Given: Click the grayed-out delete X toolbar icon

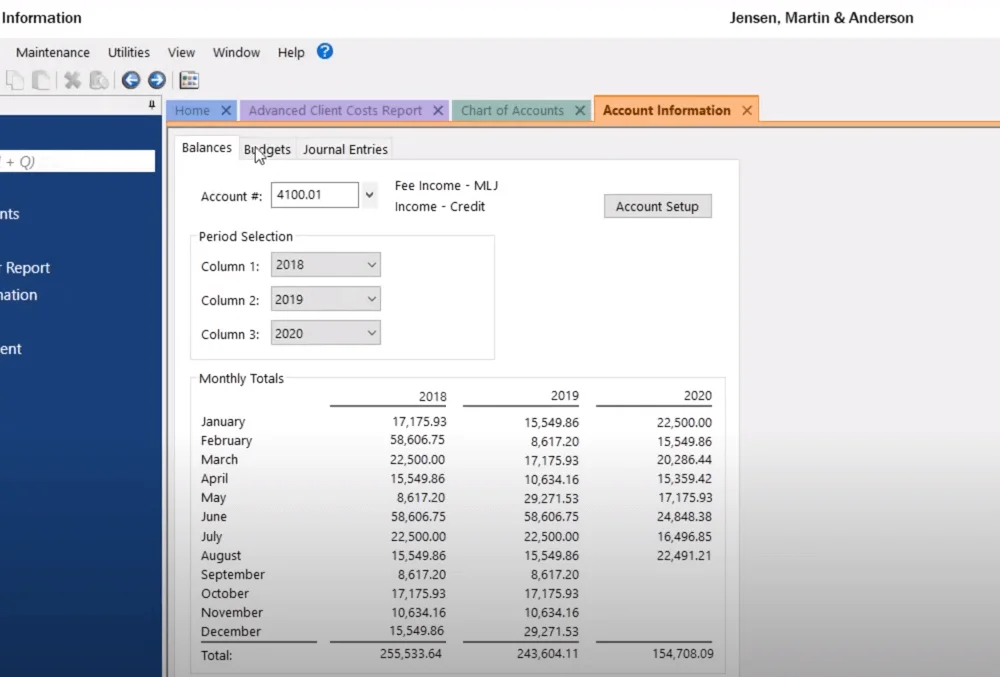Looking at the screenshot, I should (x=72, y=80).
